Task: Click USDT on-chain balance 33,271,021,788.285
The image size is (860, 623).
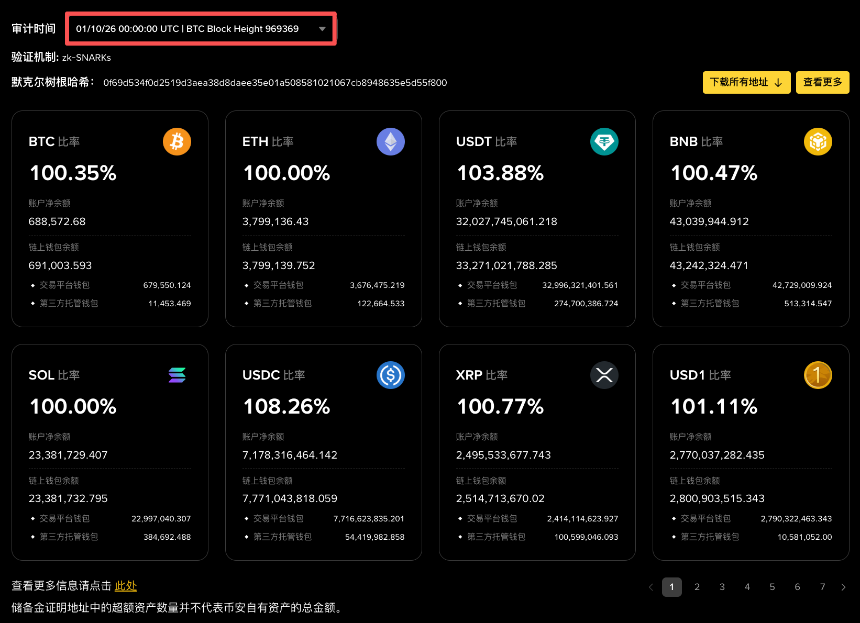Action: click(507, 265)
